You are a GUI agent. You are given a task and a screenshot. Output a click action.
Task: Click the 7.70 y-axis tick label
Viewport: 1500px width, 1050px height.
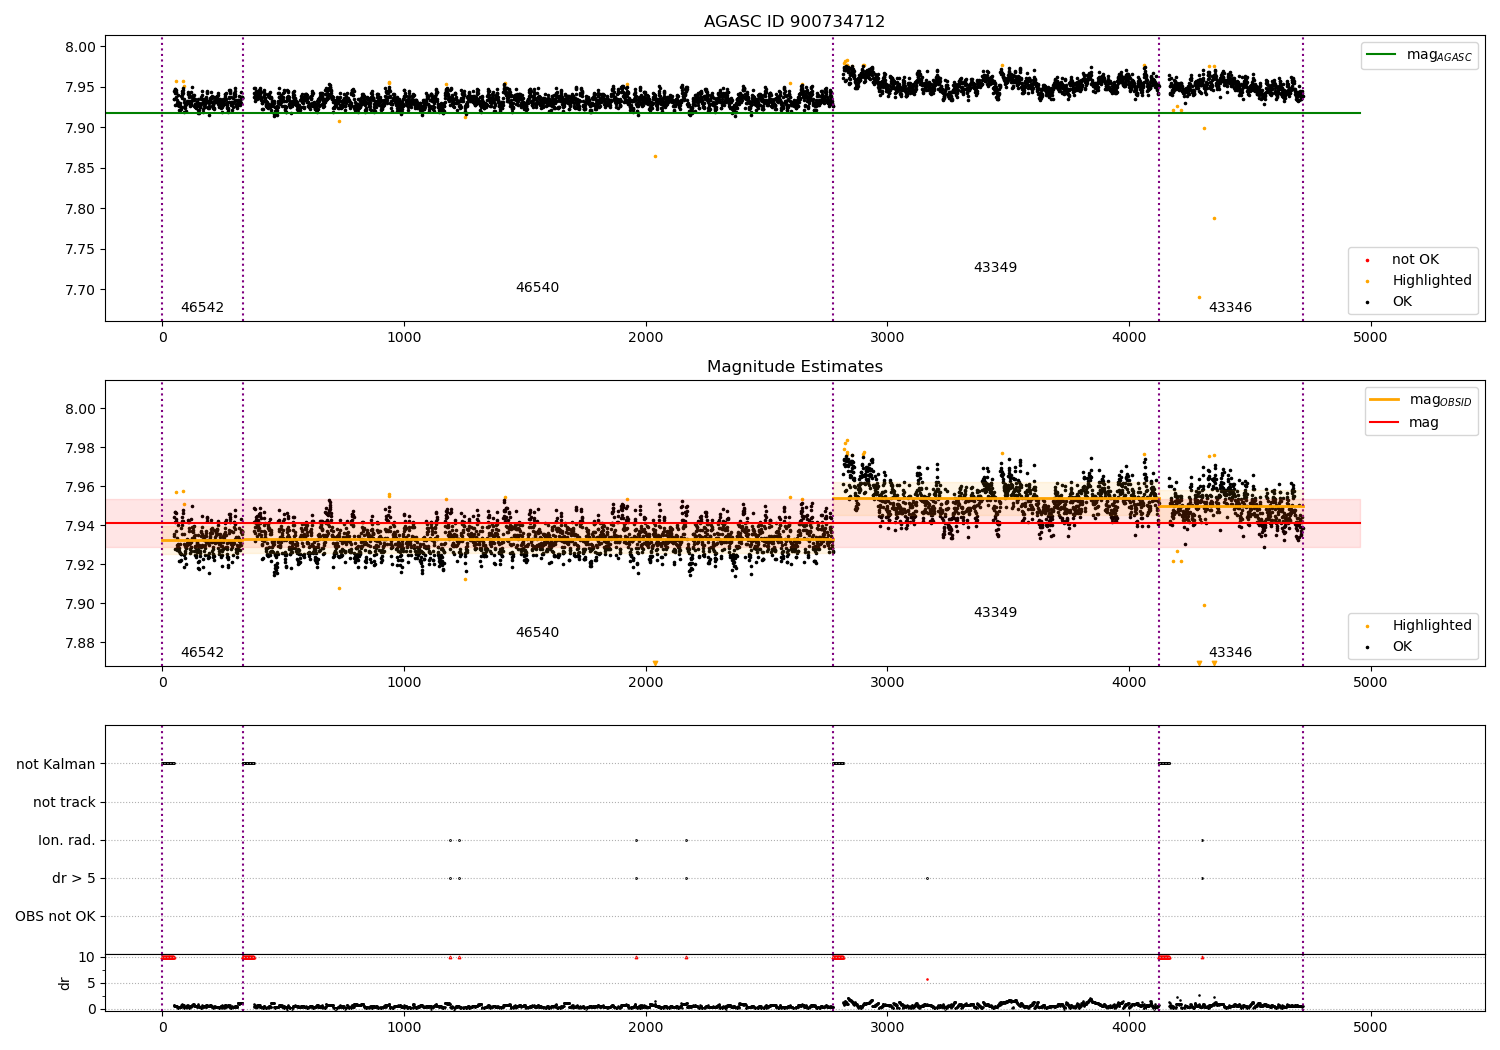(x=80, y=291)
